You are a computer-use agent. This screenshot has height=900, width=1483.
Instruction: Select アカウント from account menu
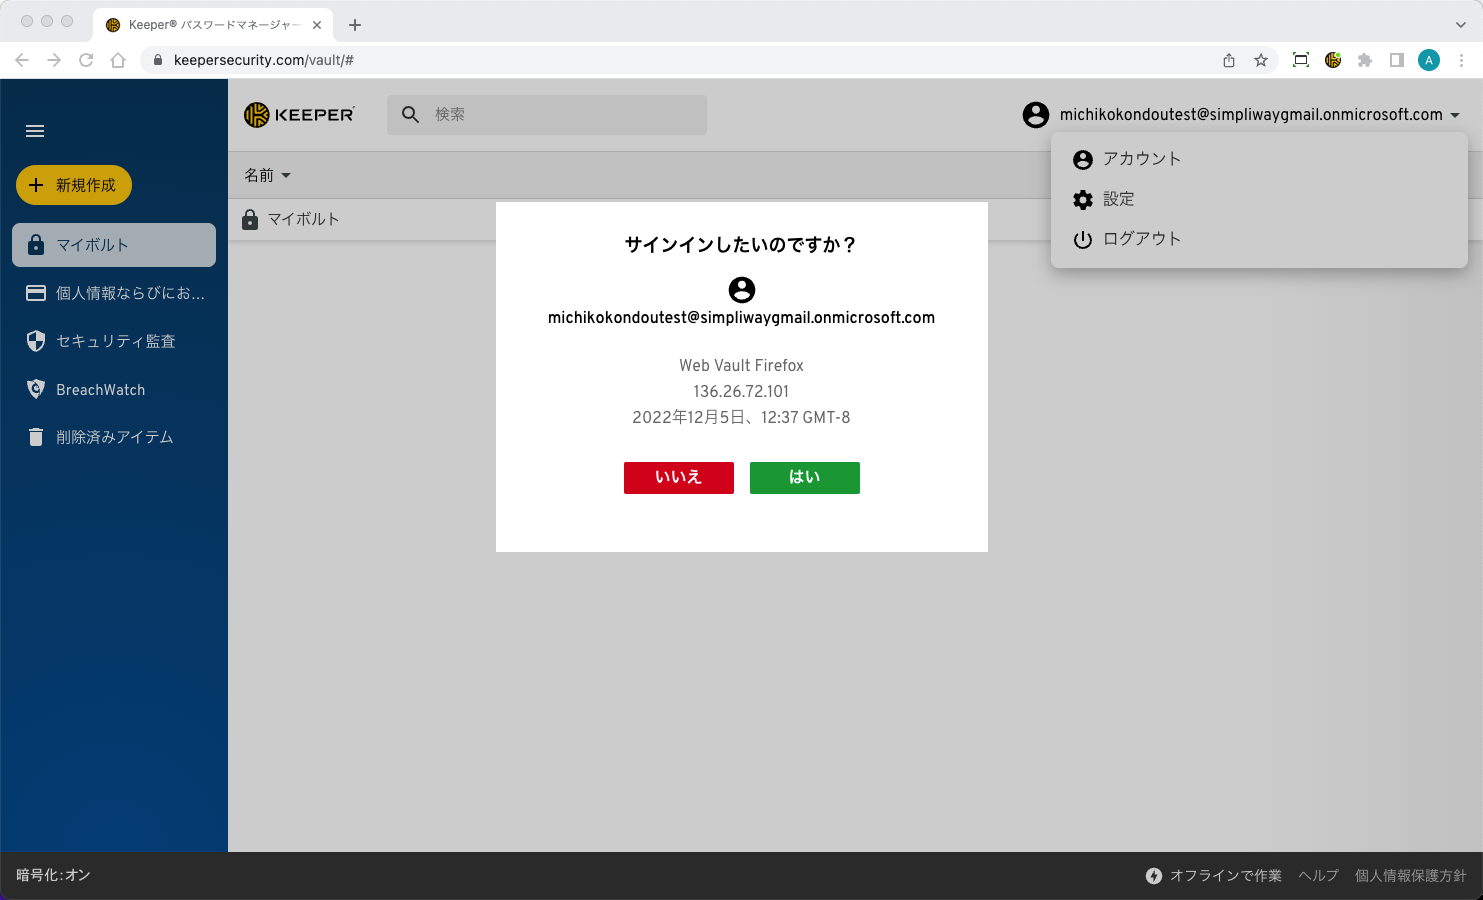pos(1141,159)
